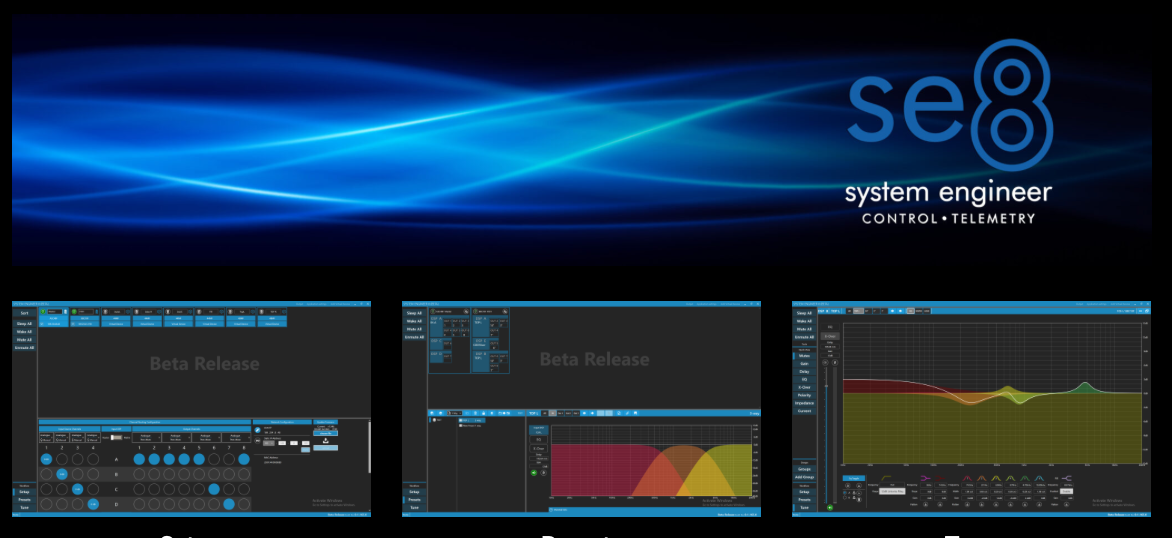Open the middle Presets screenshot thumbnail
Image resolution: width=1172 pixels, height=538 pixels.
pos(582,408)
